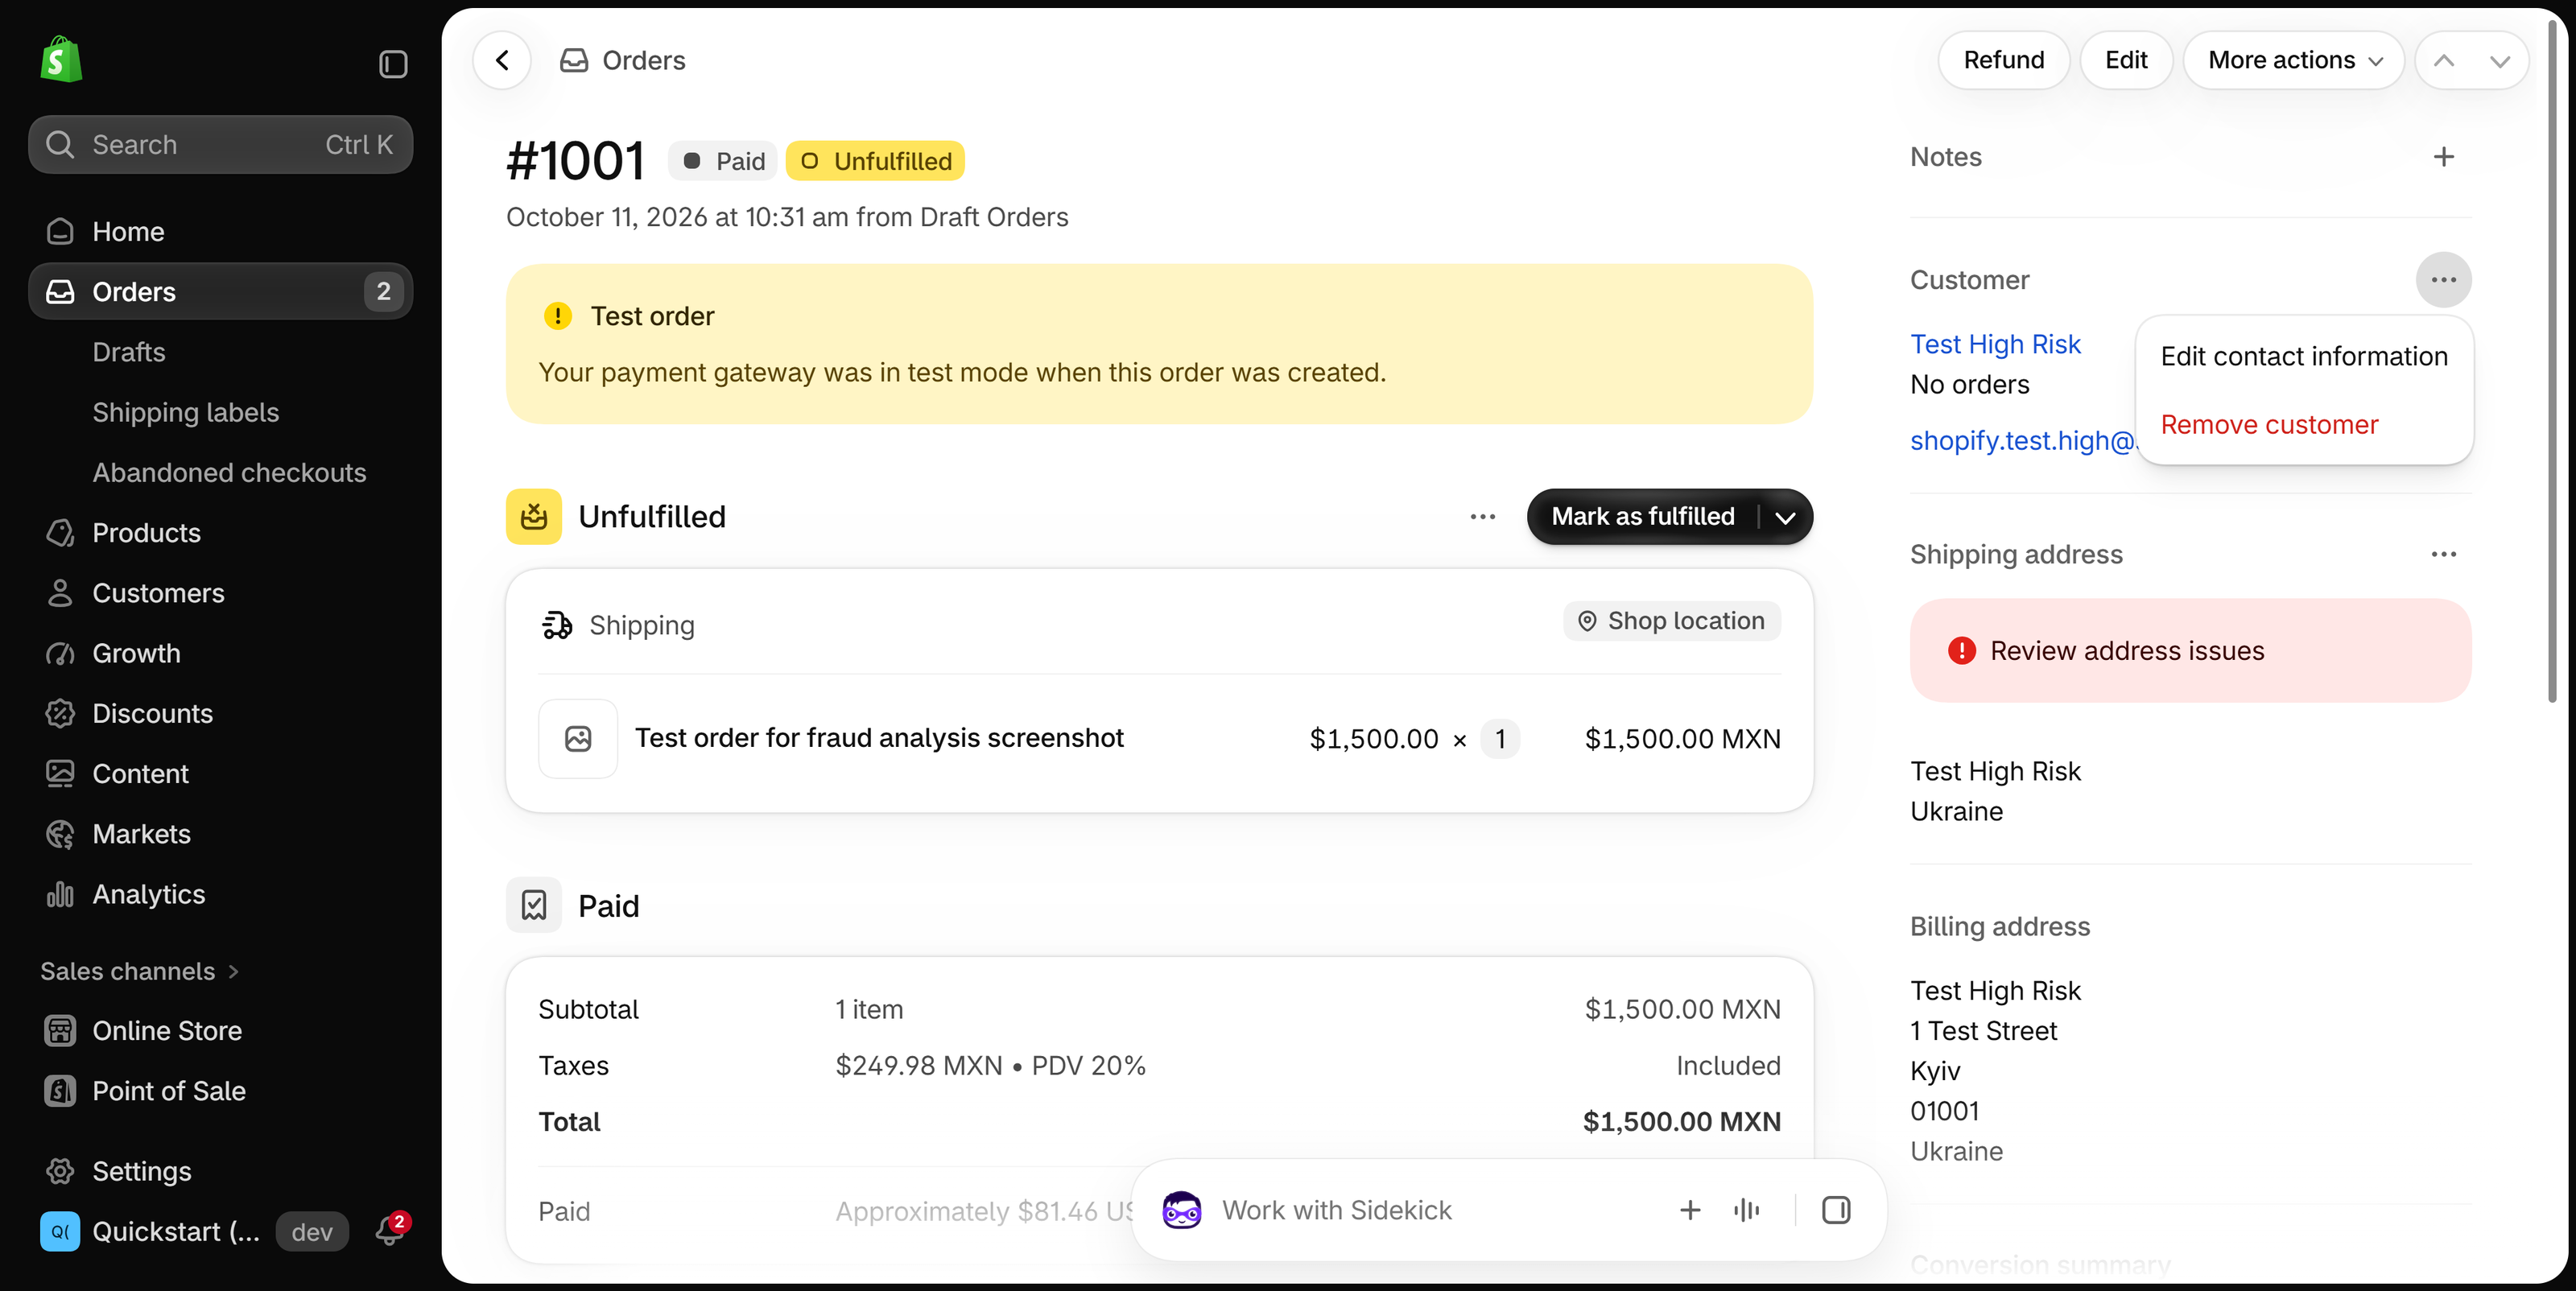Viewport: 2576px width, 1291px height.
Task: Click Review address issues banner
Action: 2190,651
